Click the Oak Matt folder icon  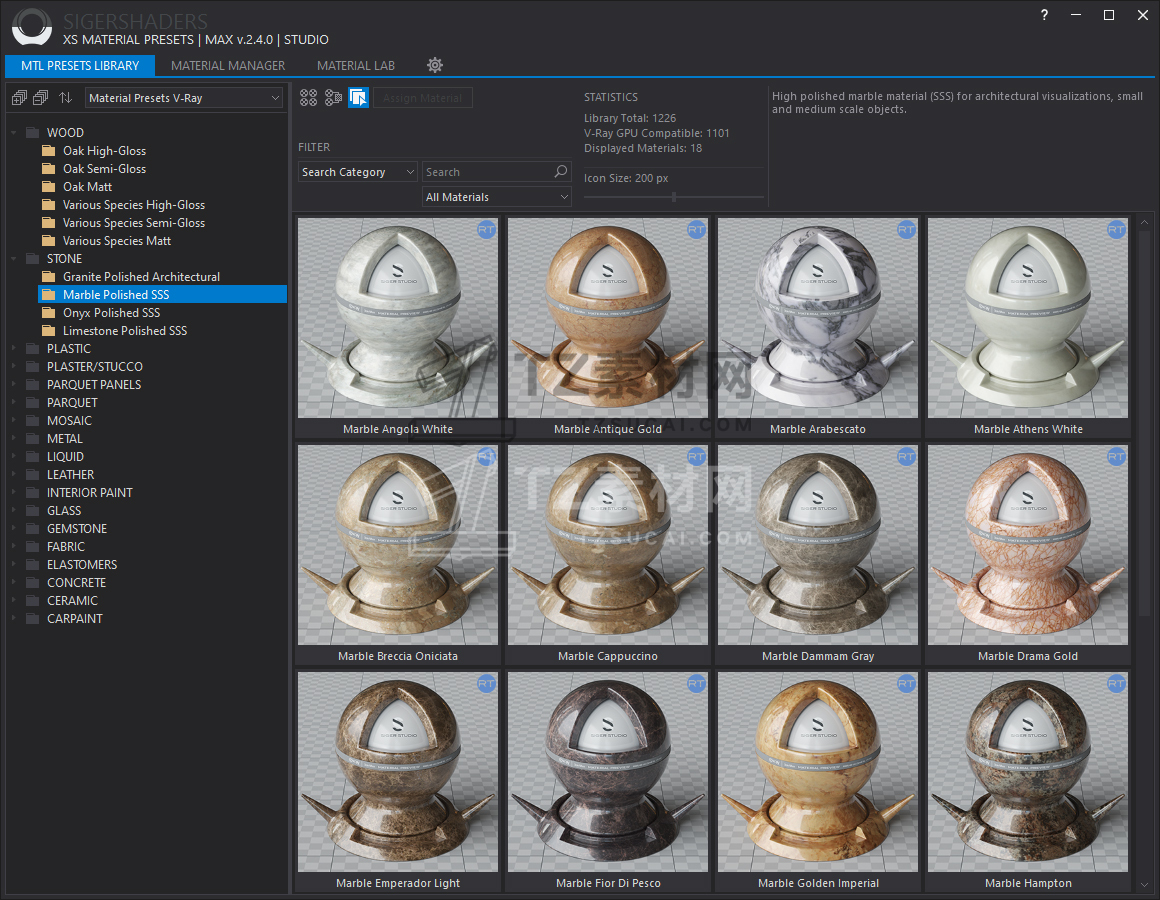(49, 186)
